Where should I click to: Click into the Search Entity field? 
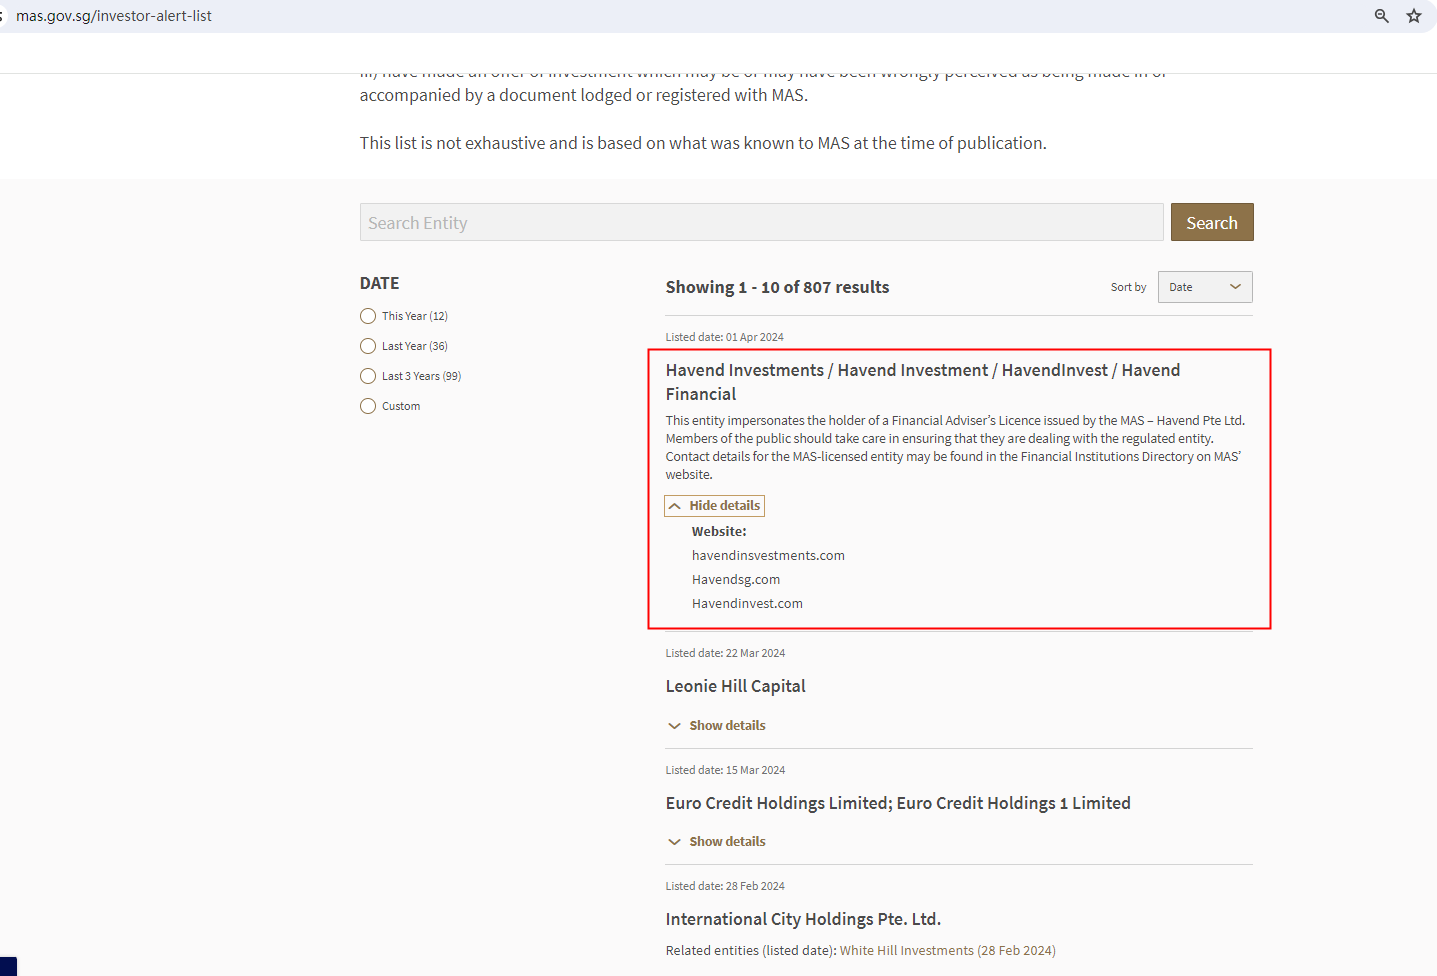pyautogui.click(x=761, y=223)
